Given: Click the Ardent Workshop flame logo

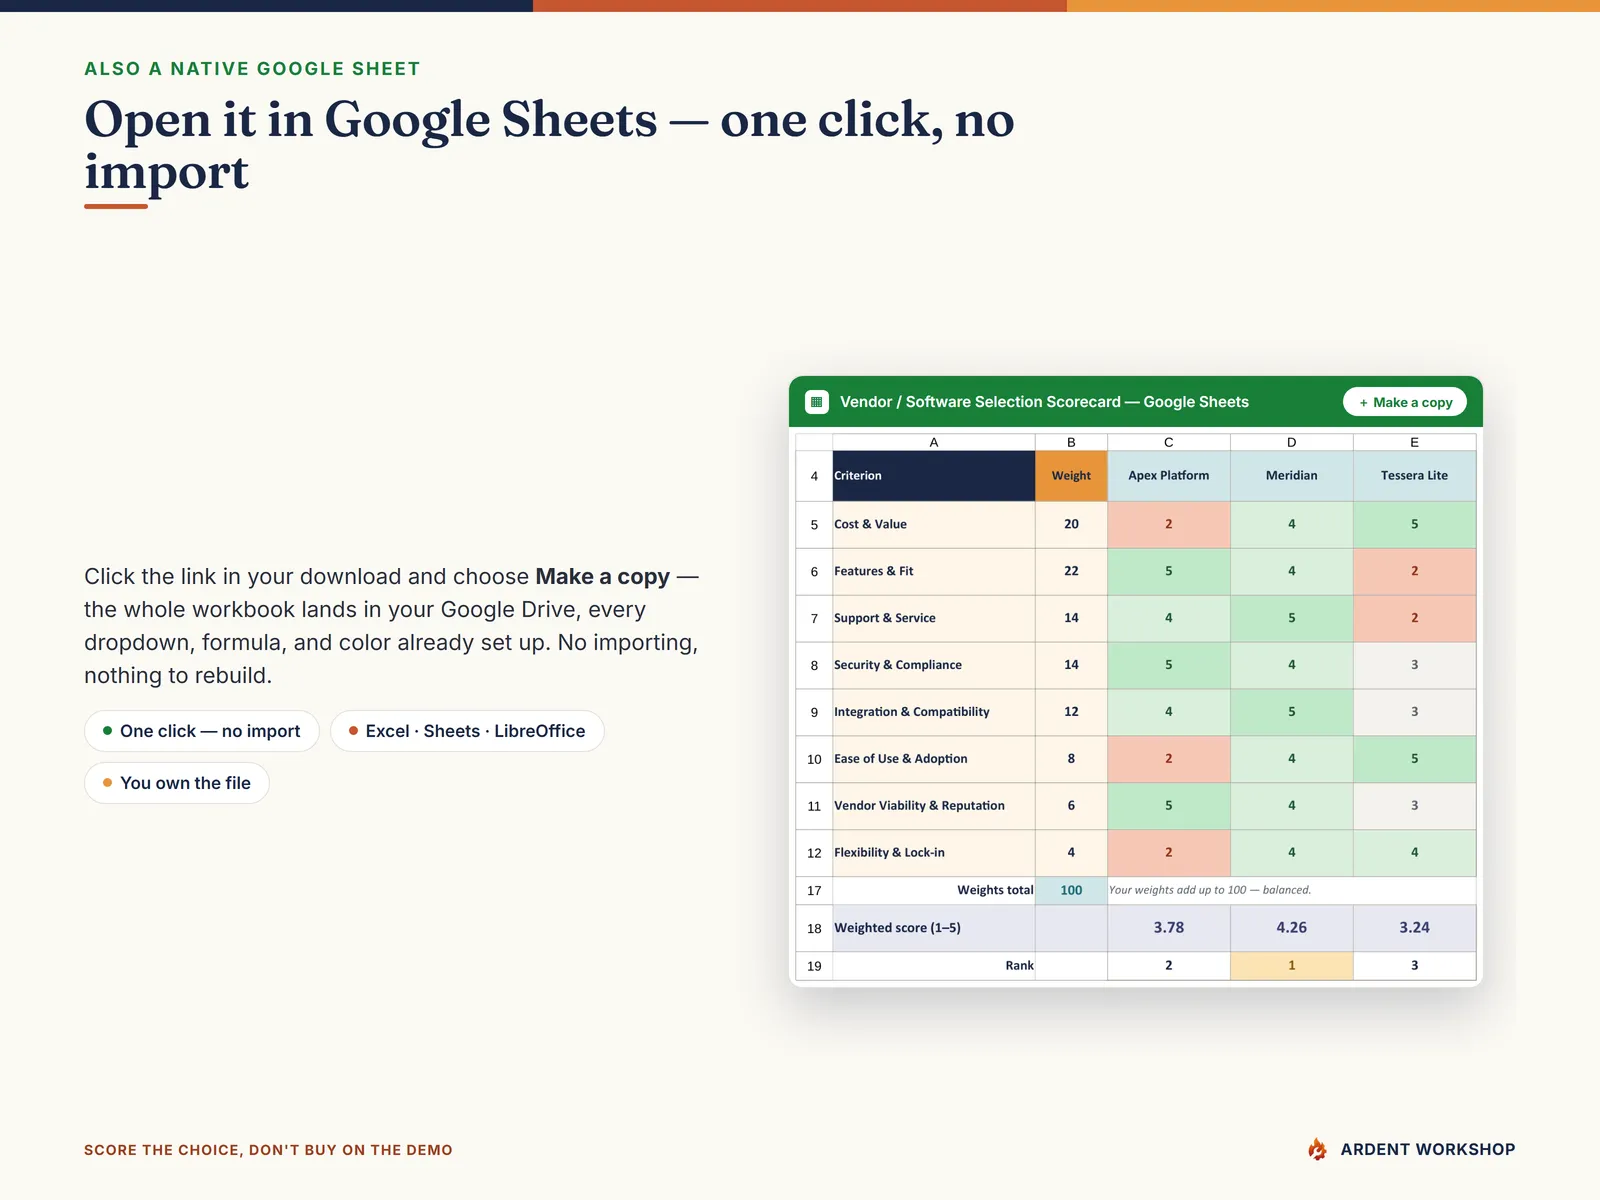Looking at the screenshot, I should (1318, 1149).
